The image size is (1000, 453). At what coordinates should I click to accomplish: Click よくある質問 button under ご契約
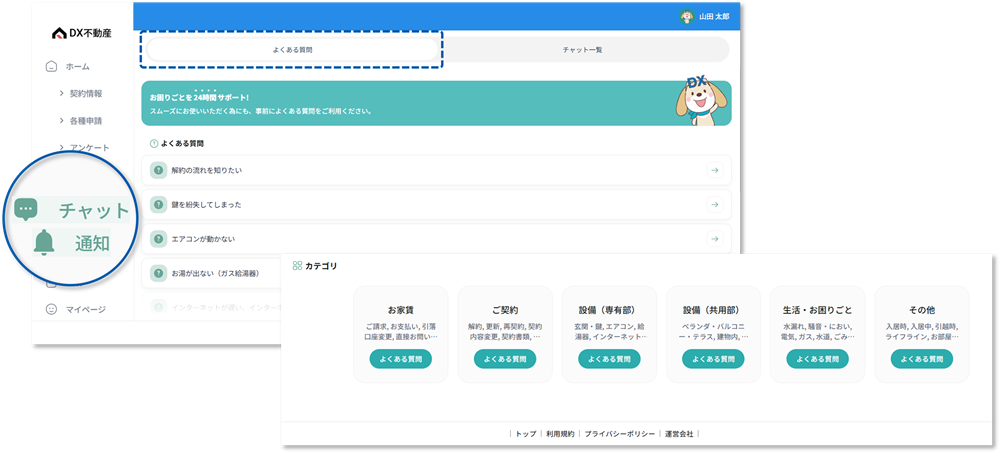(x=505, y=359)
